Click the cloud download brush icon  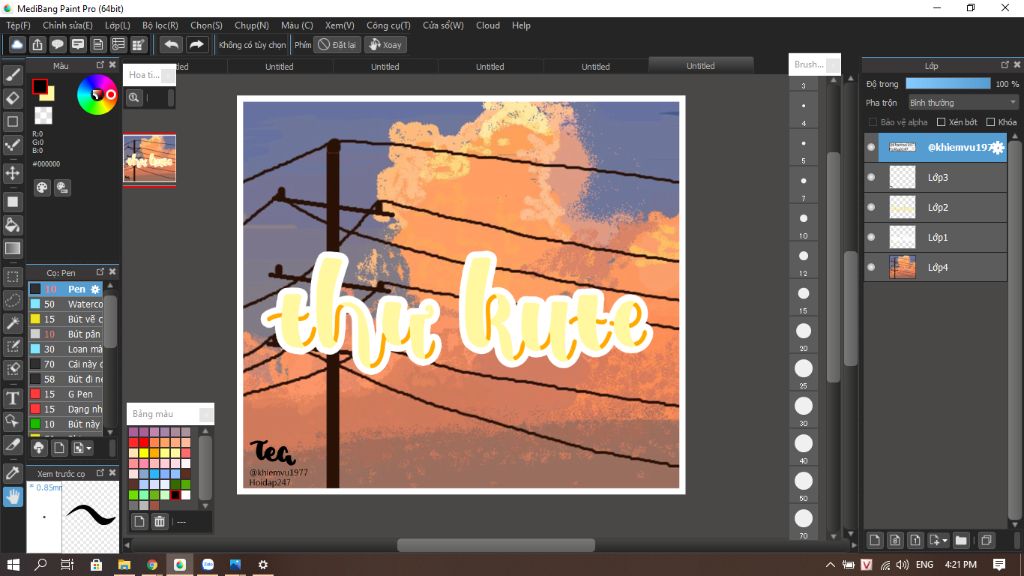tap(39, 448)
